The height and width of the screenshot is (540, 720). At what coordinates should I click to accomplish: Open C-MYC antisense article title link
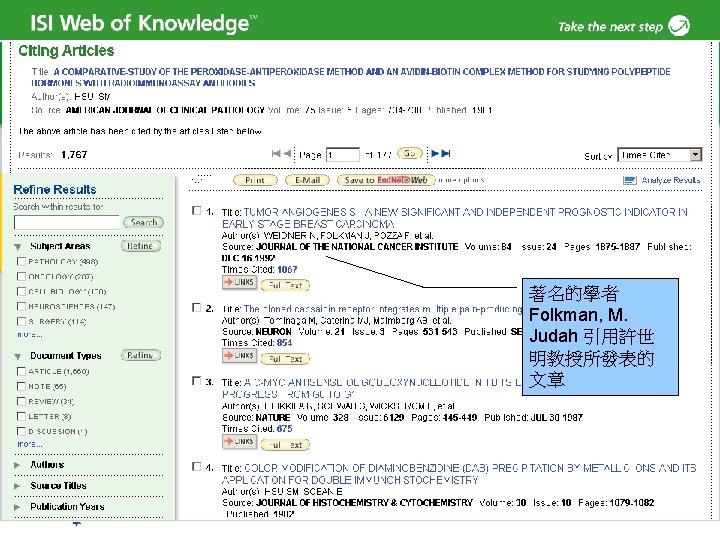pos(371,388)
